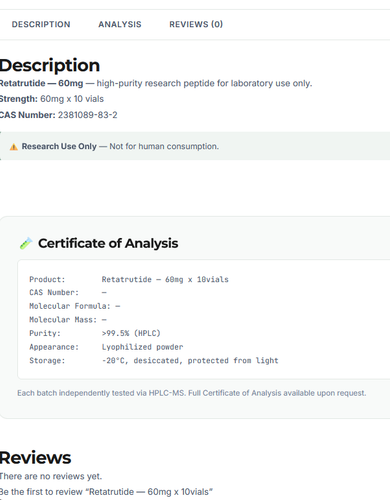
Task: Click the Certificate of Analysis heading
Action: click(x=108, y=243)
